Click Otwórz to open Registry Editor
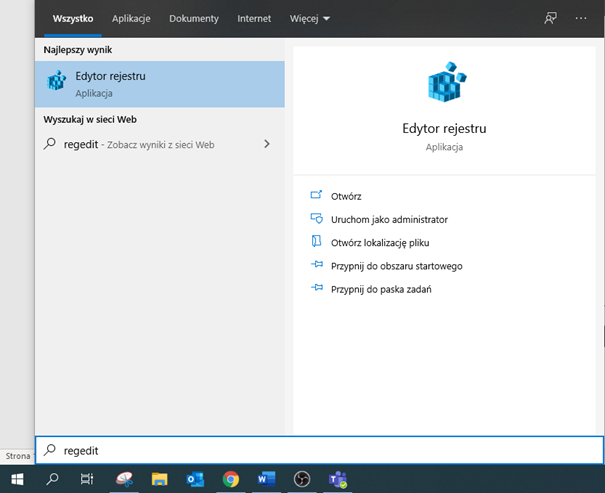 coord(346,196)
